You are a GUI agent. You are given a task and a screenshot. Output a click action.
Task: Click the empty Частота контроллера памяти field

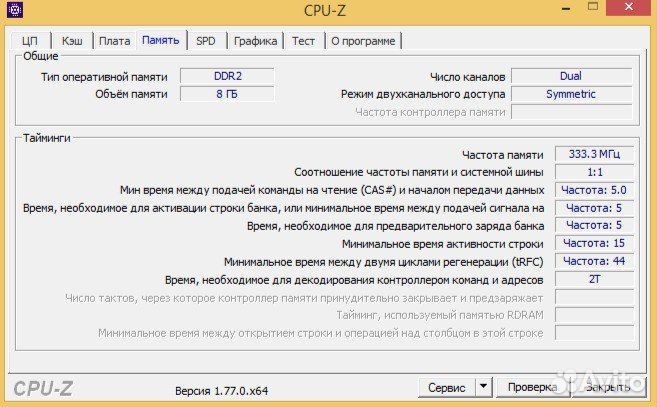571,112
